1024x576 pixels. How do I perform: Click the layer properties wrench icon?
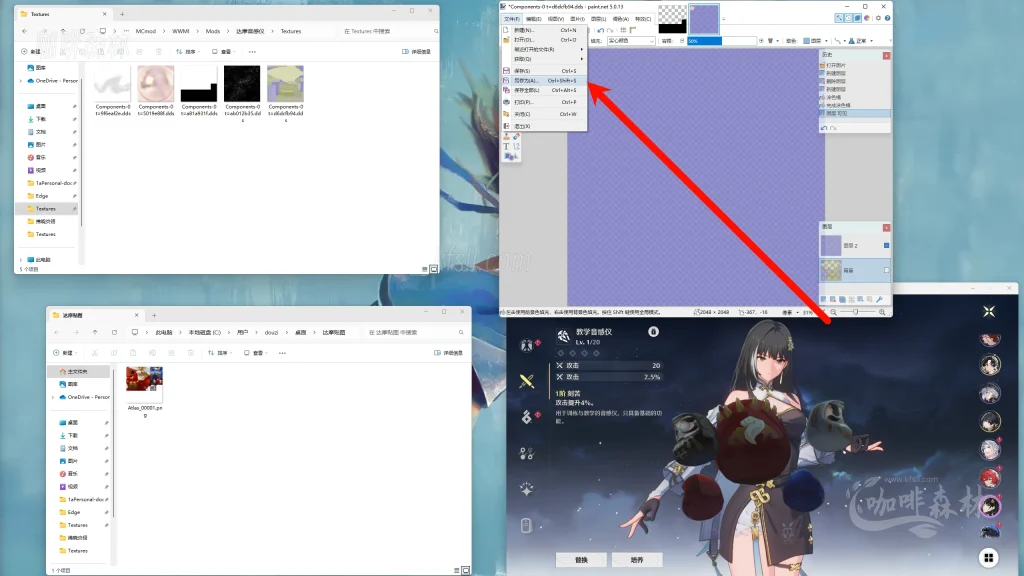click(x=880, y=299)
